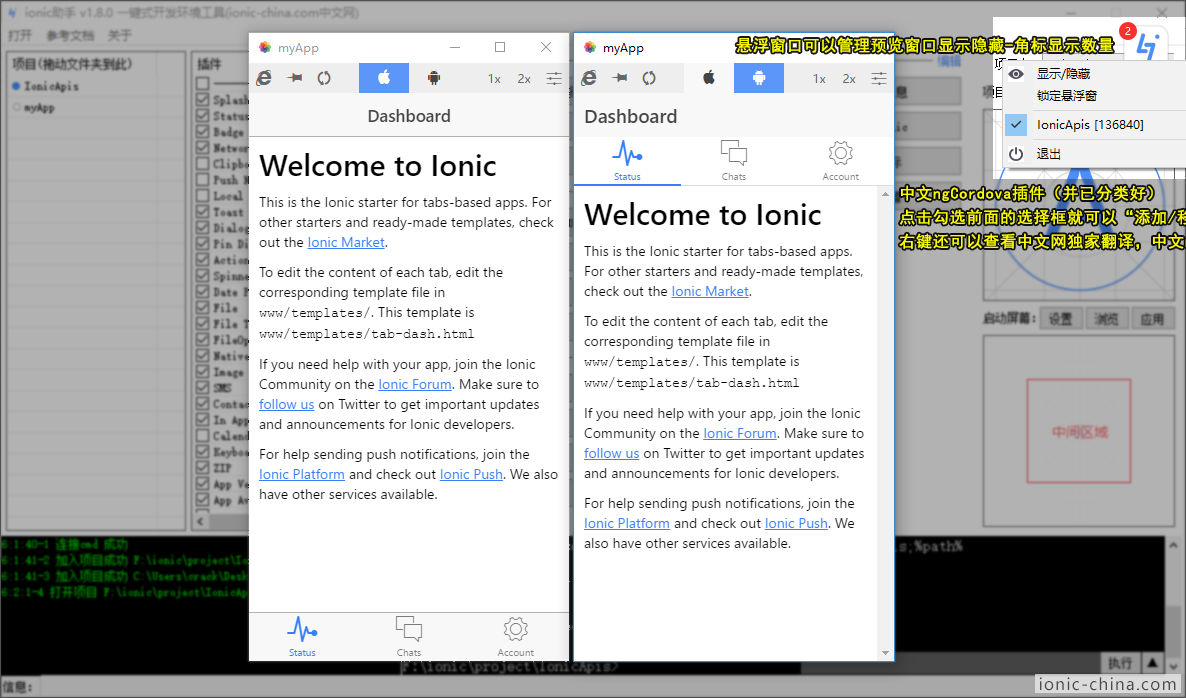Open Account tab in right Android preview

pyautogui.click(x=840, y=161)
